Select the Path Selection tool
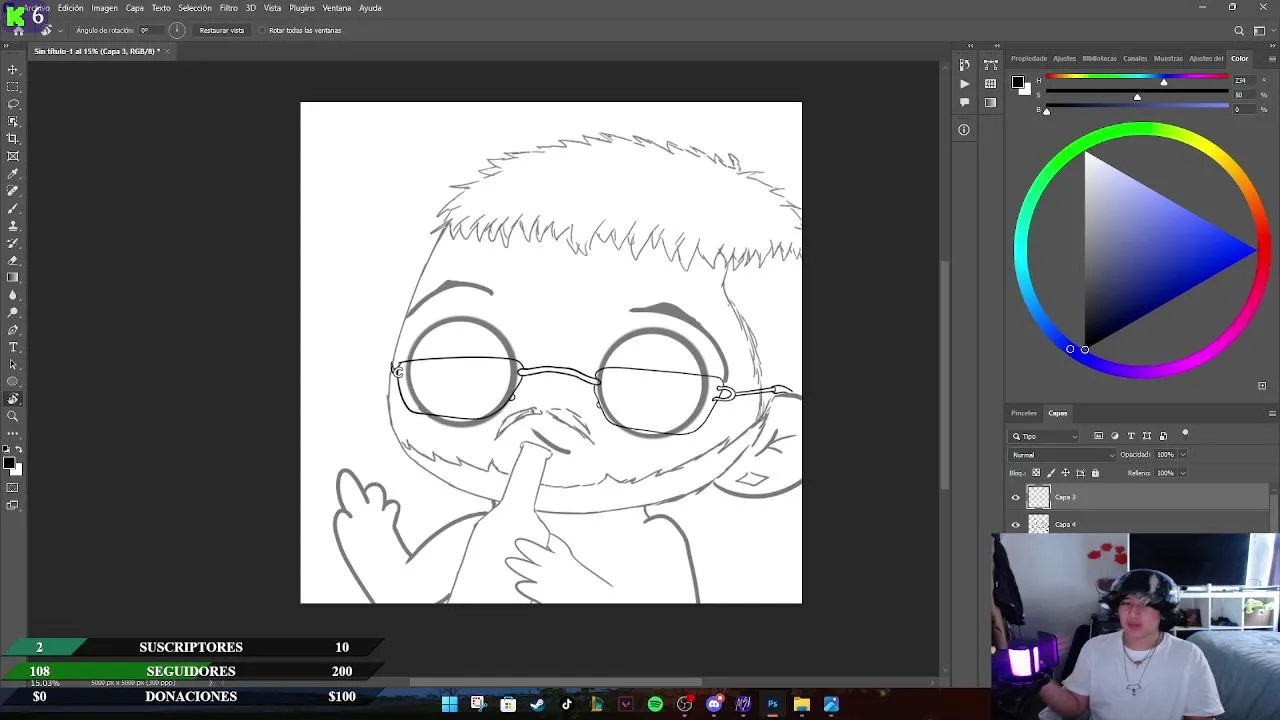The height and width of the screenshot is (720, 1280). point(13,364)
